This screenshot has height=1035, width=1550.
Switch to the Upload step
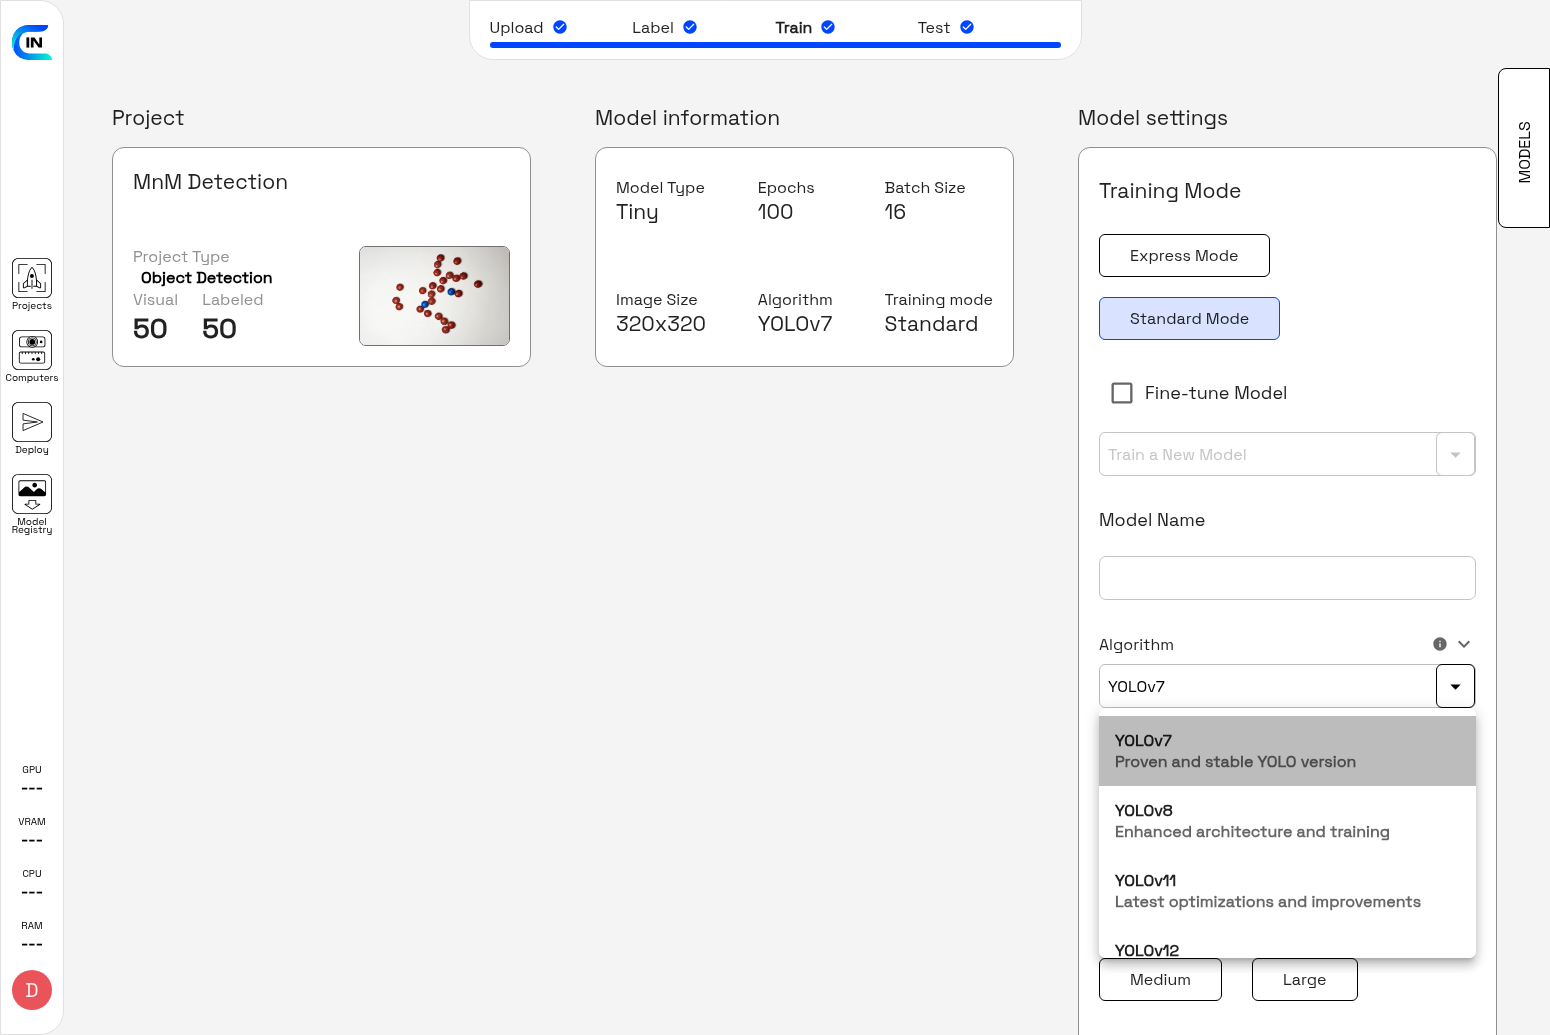(514, 27)
